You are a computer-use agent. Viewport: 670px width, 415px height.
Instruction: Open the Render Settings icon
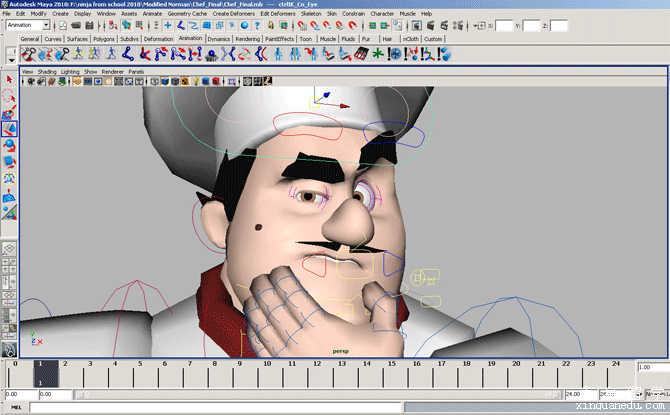pos(458,26)
